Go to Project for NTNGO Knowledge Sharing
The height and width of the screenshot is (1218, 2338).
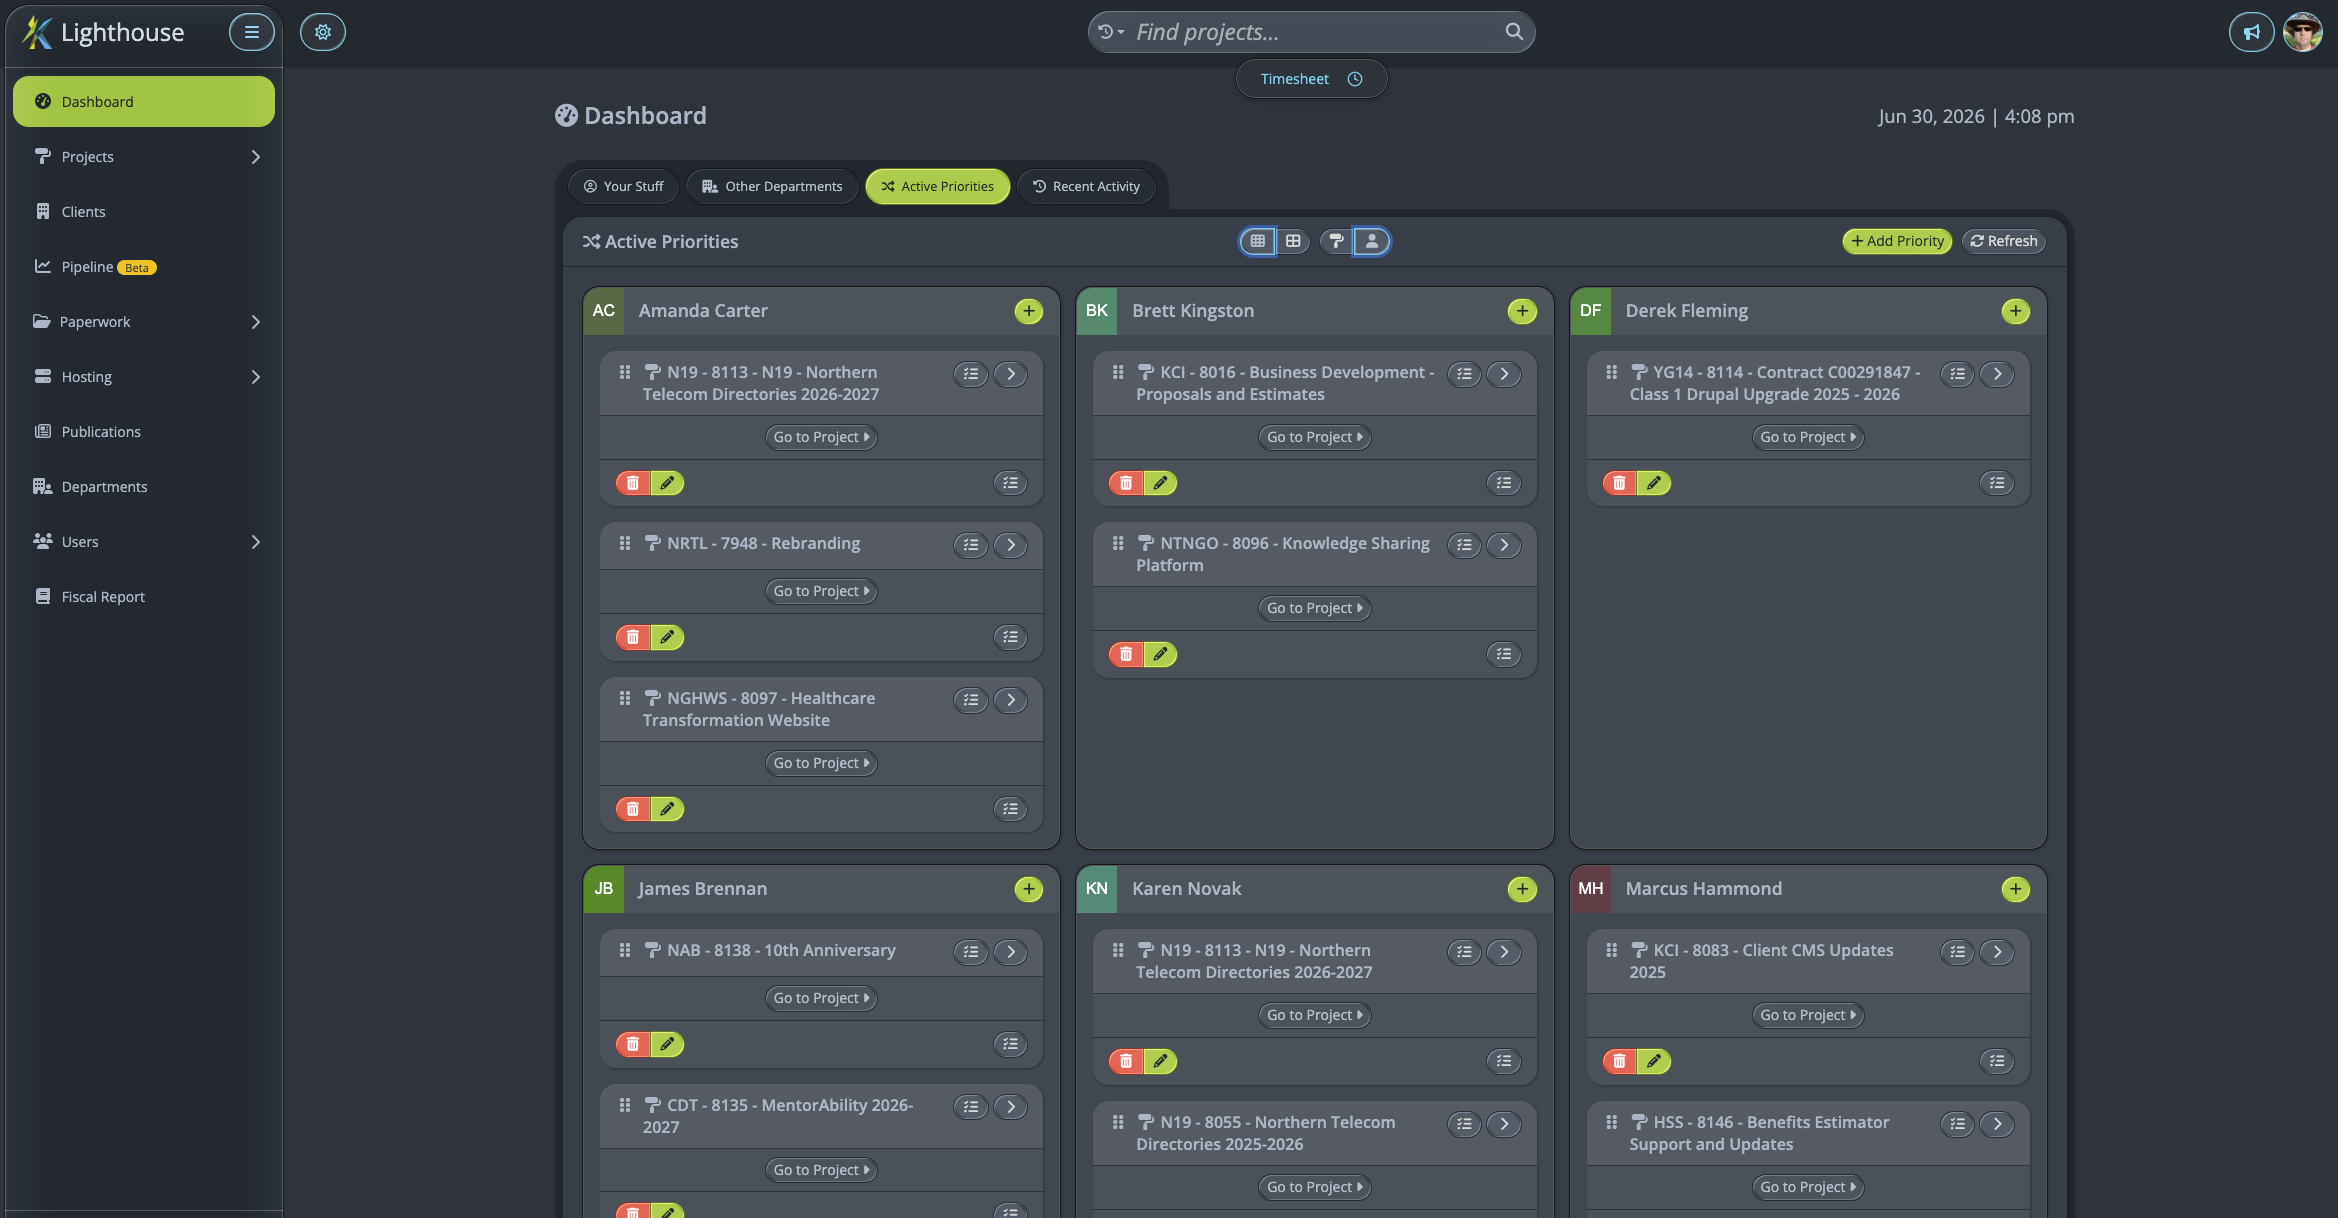click(x=1314, y=608)
